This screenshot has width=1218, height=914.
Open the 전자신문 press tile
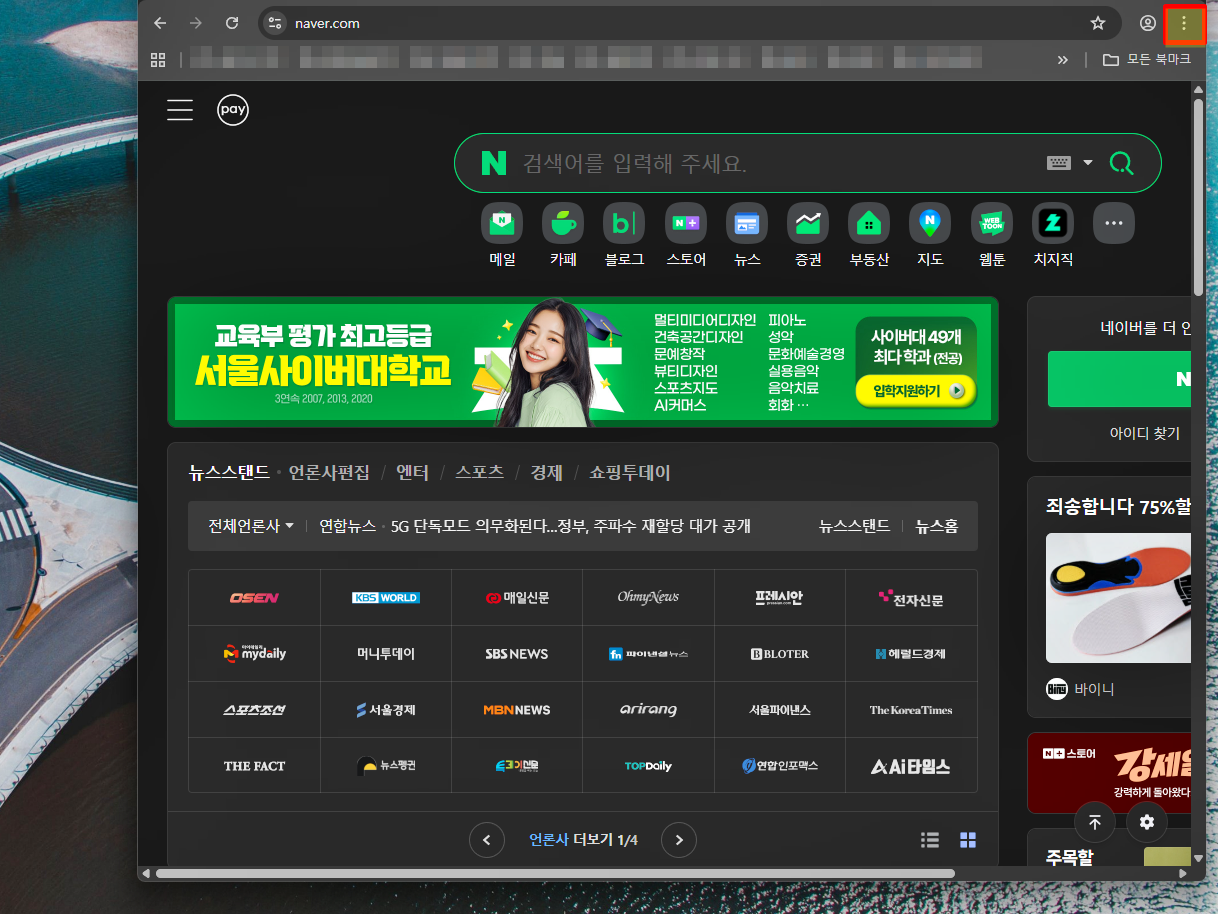tap(911, 598)
